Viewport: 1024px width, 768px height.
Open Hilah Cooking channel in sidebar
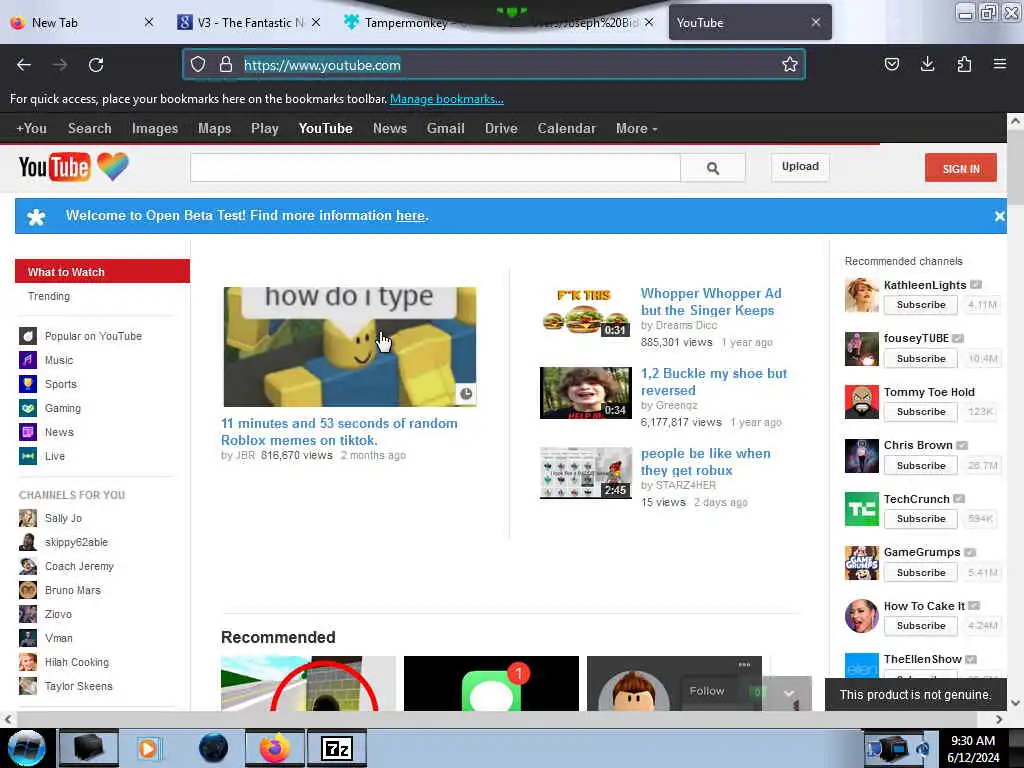point(64,662)
